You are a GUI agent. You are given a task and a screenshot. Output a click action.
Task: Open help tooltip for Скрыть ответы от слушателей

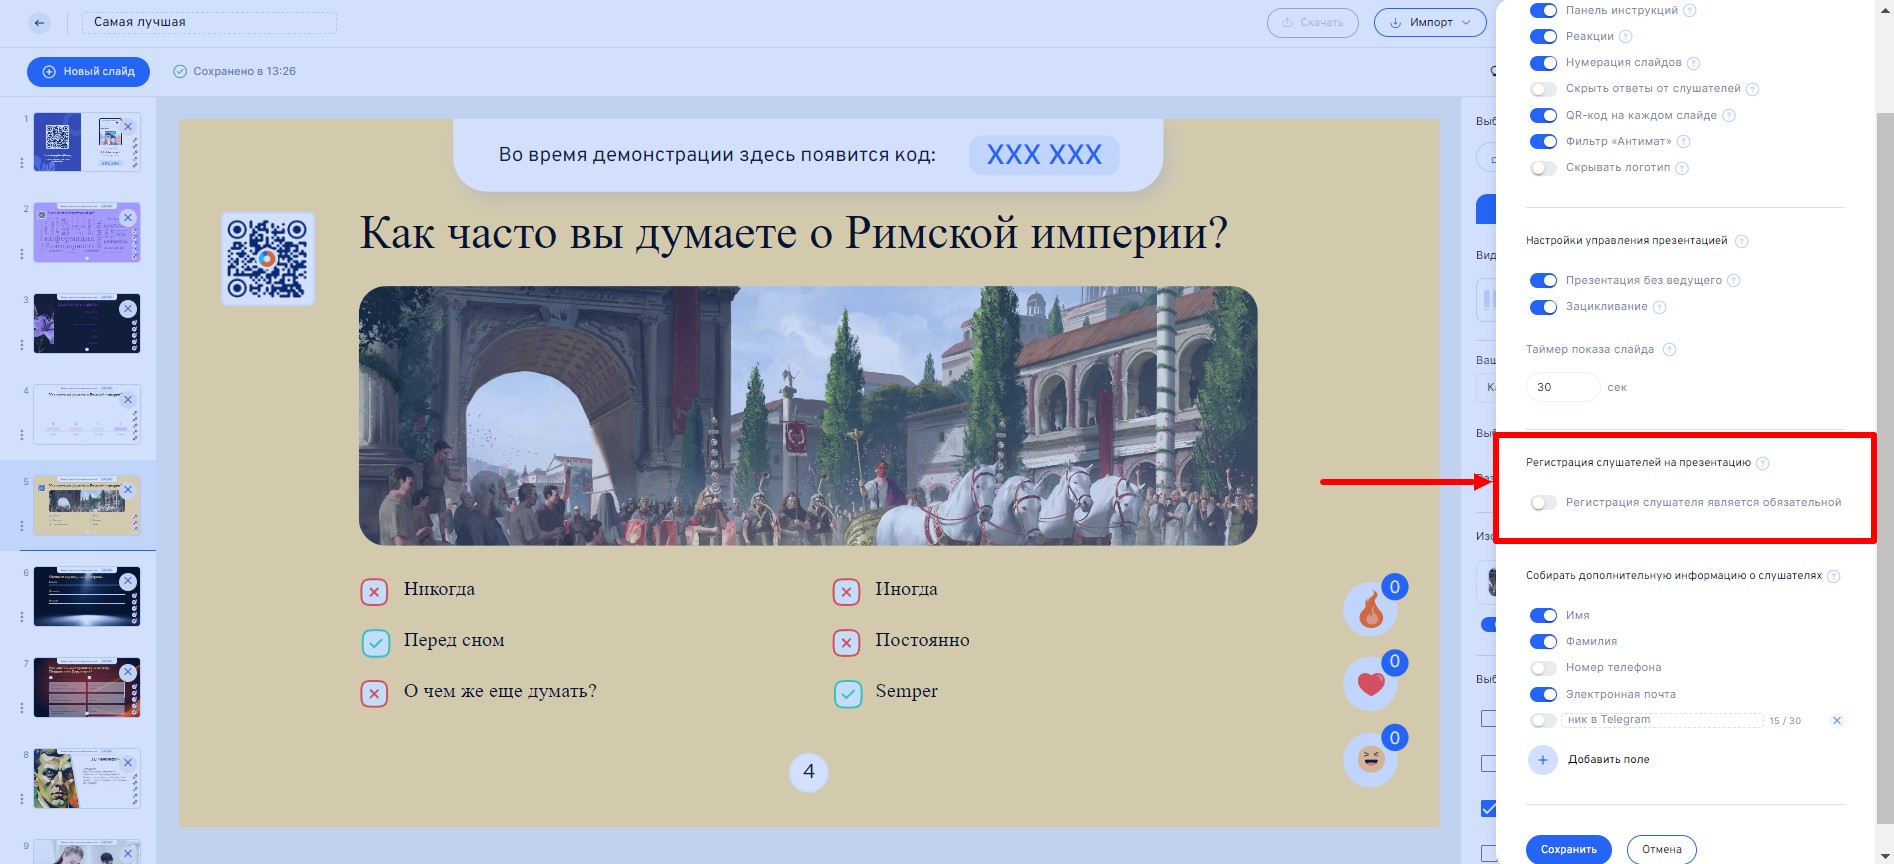point(1752,89)
